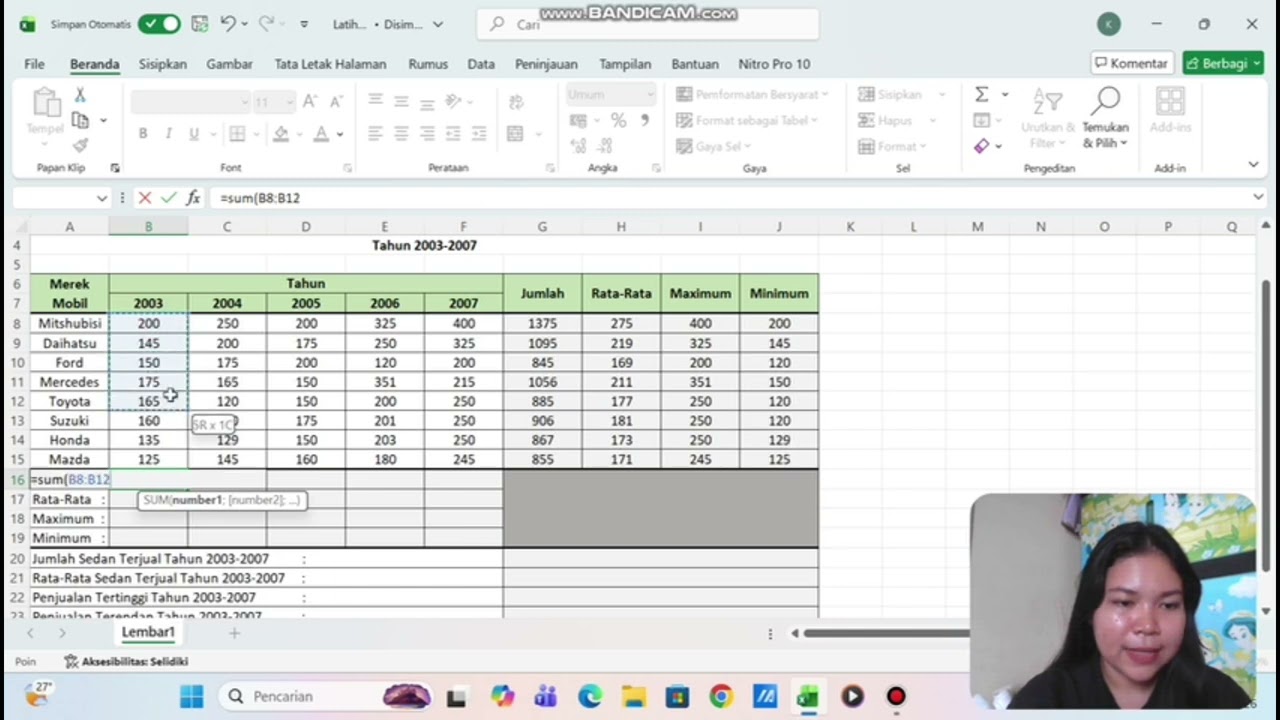Click the Komentar button

[1131, 63]
